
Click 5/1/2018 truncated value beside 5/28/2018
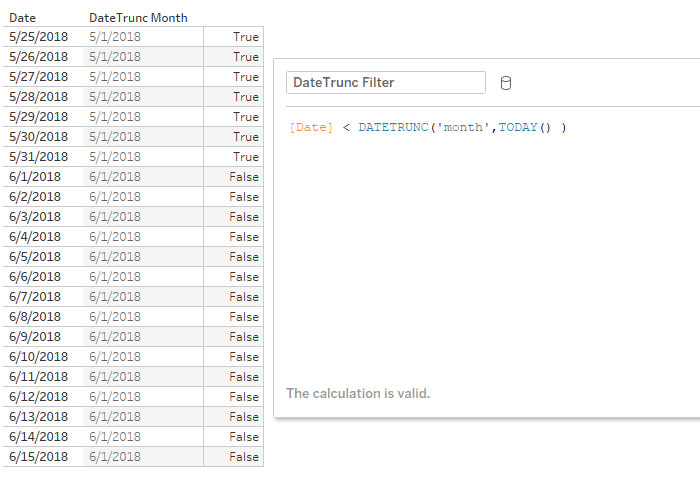click(x=115, y=97)
